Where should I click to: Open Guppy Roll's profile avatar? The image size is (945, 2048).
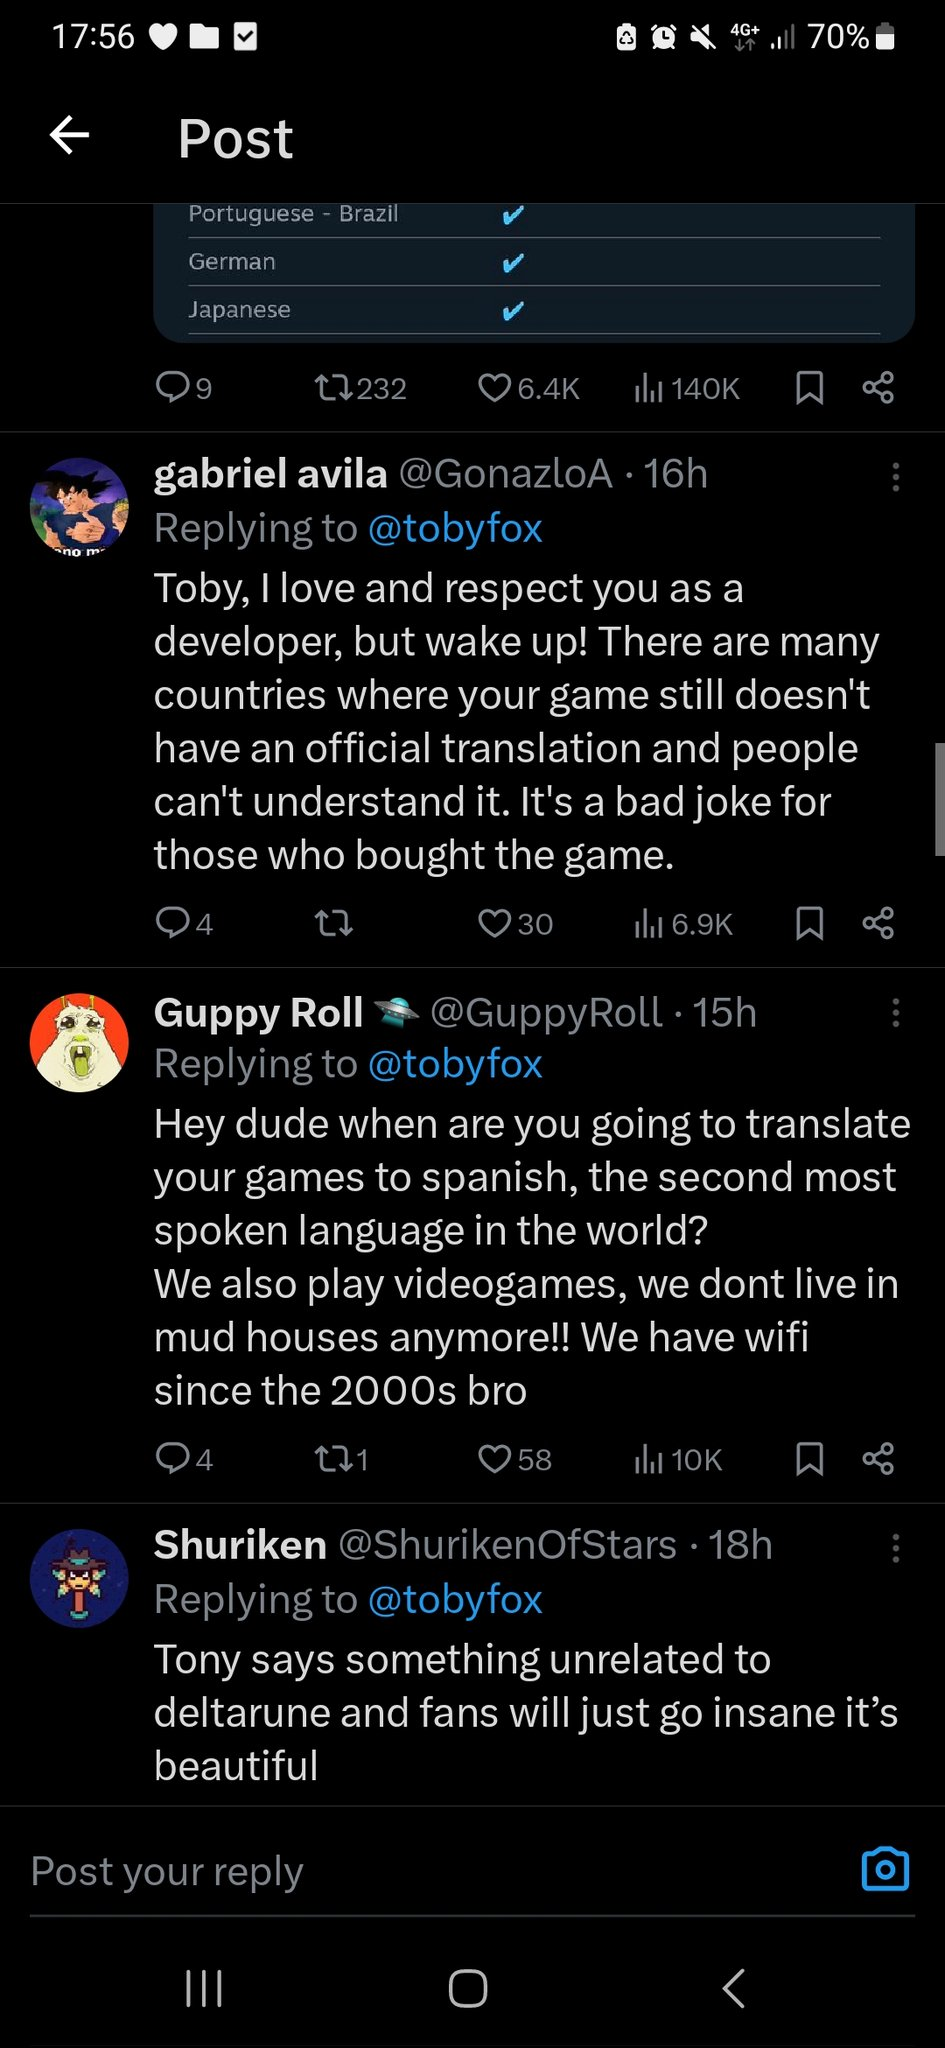[x=79, y=1042]
